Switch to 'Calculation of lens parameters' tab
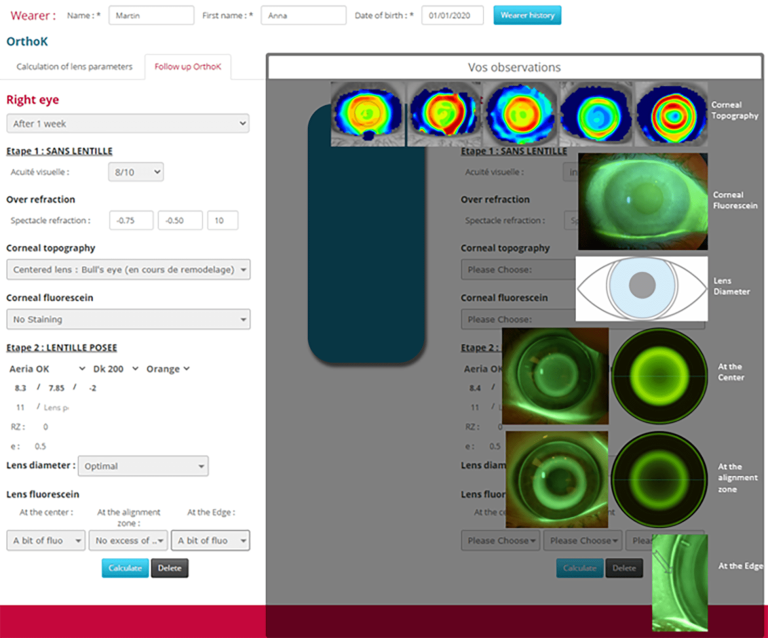 74,67
